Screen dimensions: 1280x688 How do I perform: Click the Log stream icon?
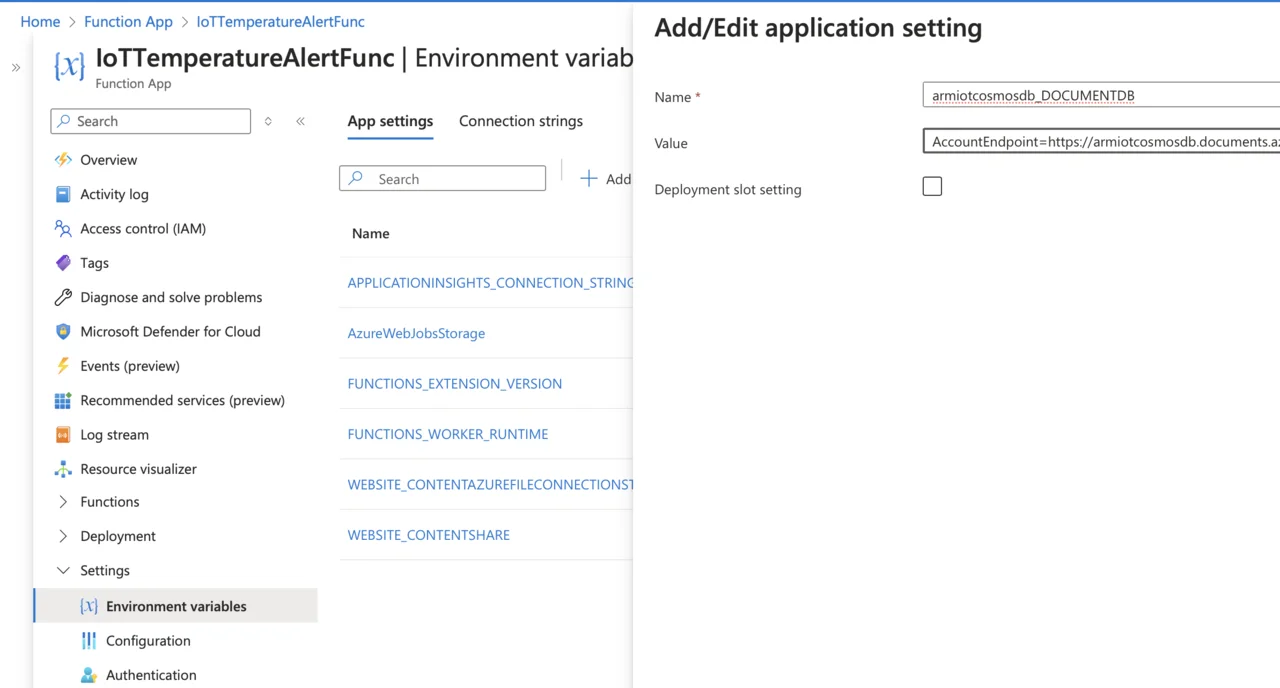pos(63,435)
